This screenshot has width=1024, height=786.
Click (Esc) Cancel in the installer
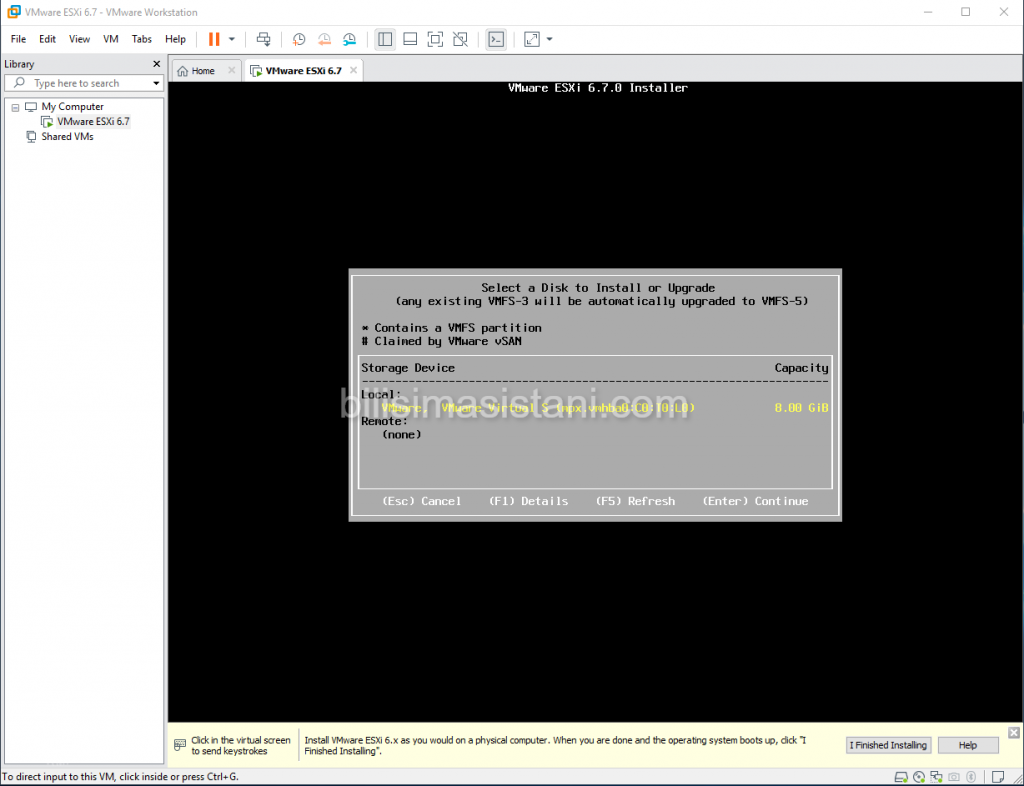point(421,501)
